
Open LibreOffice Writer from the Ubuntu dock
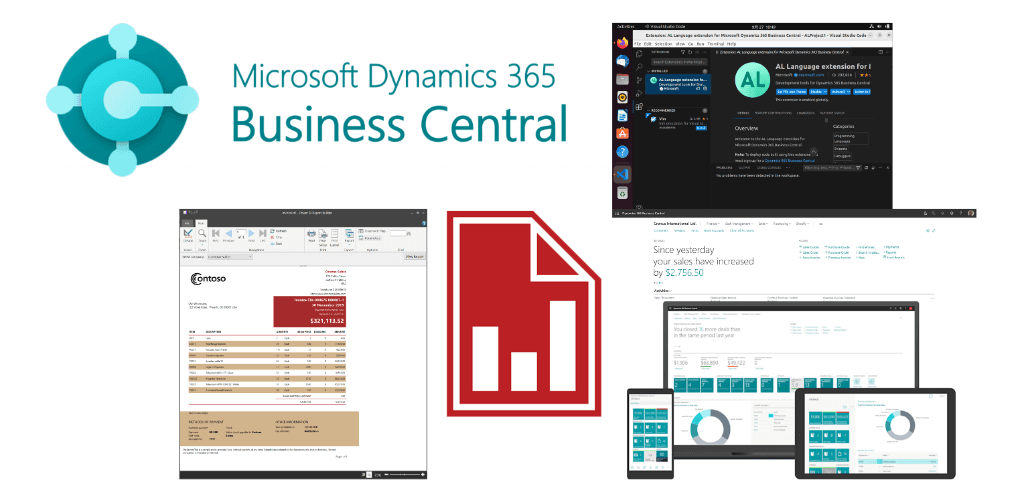click(x=622, y=116)
